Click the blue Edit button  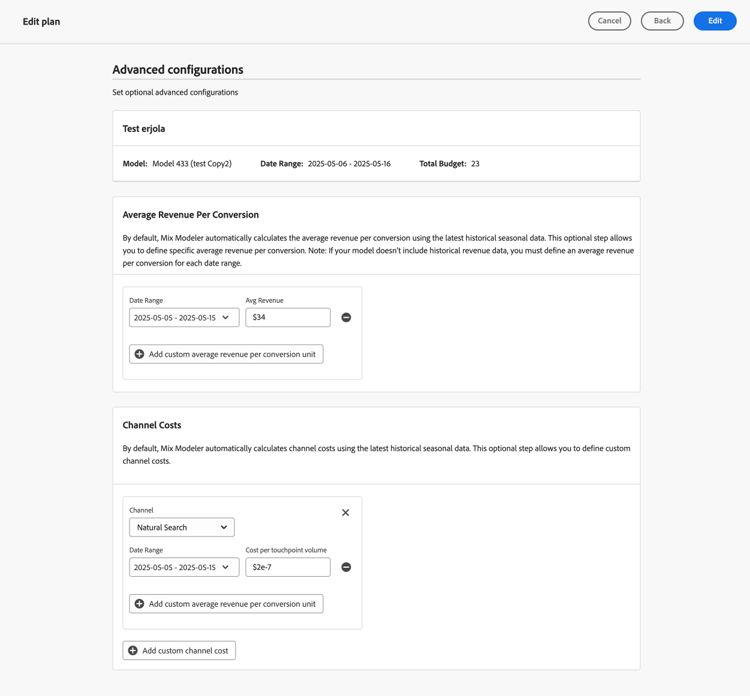[x=714, y=21]
